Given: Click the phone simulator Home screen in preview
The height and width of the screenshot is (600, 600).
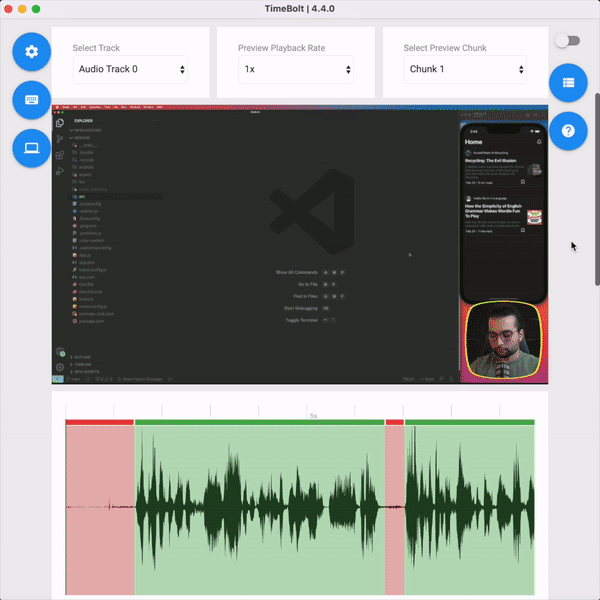Looking at the screenshot, I should pos(503,213).
